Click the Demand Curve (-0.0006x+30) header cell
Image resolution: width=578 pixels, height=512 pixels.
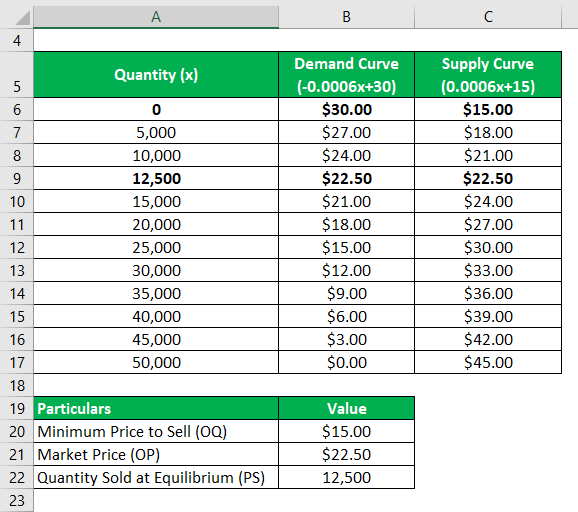(347, 75)
